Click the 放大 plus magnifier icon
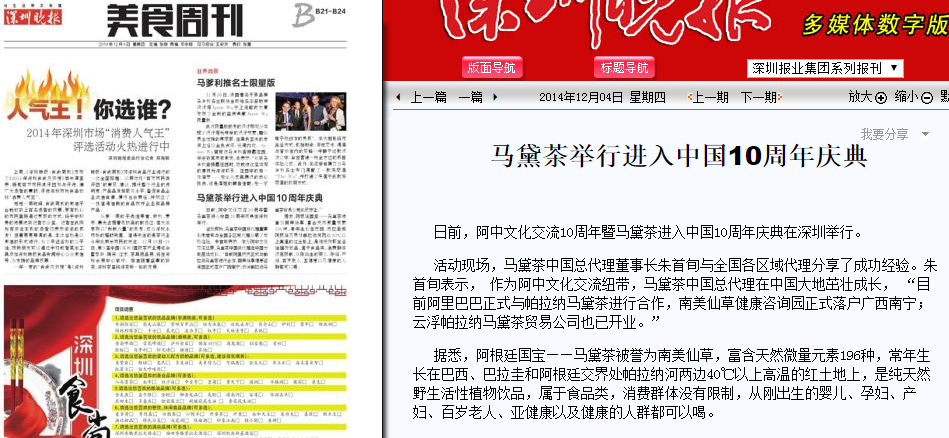This screenshot has height=438, width=949. [881, 97]
